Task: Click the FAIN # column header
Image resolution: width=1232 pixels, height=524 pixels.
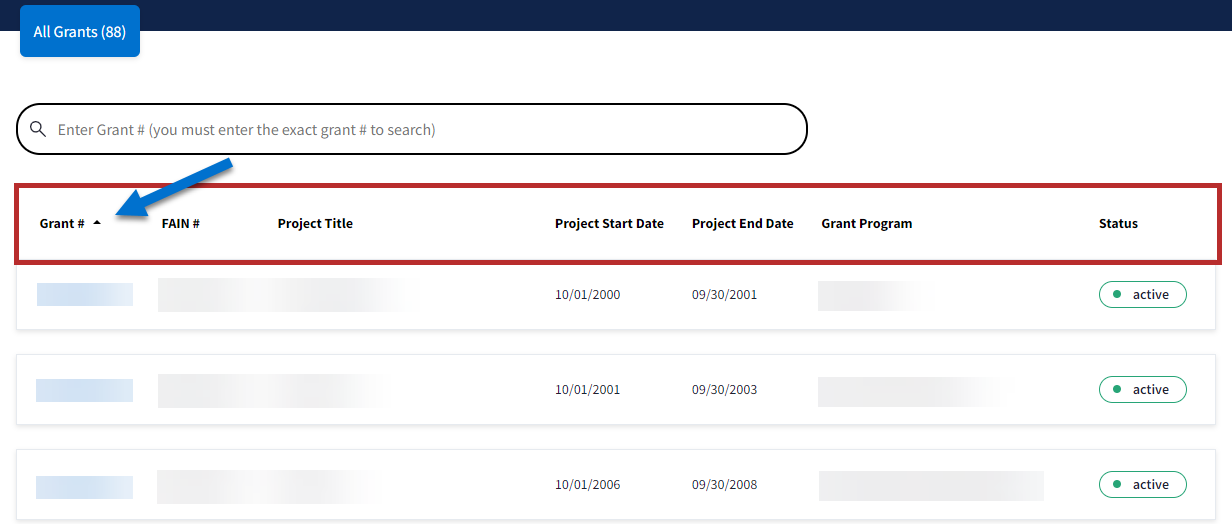Action: tap(181, 224)
